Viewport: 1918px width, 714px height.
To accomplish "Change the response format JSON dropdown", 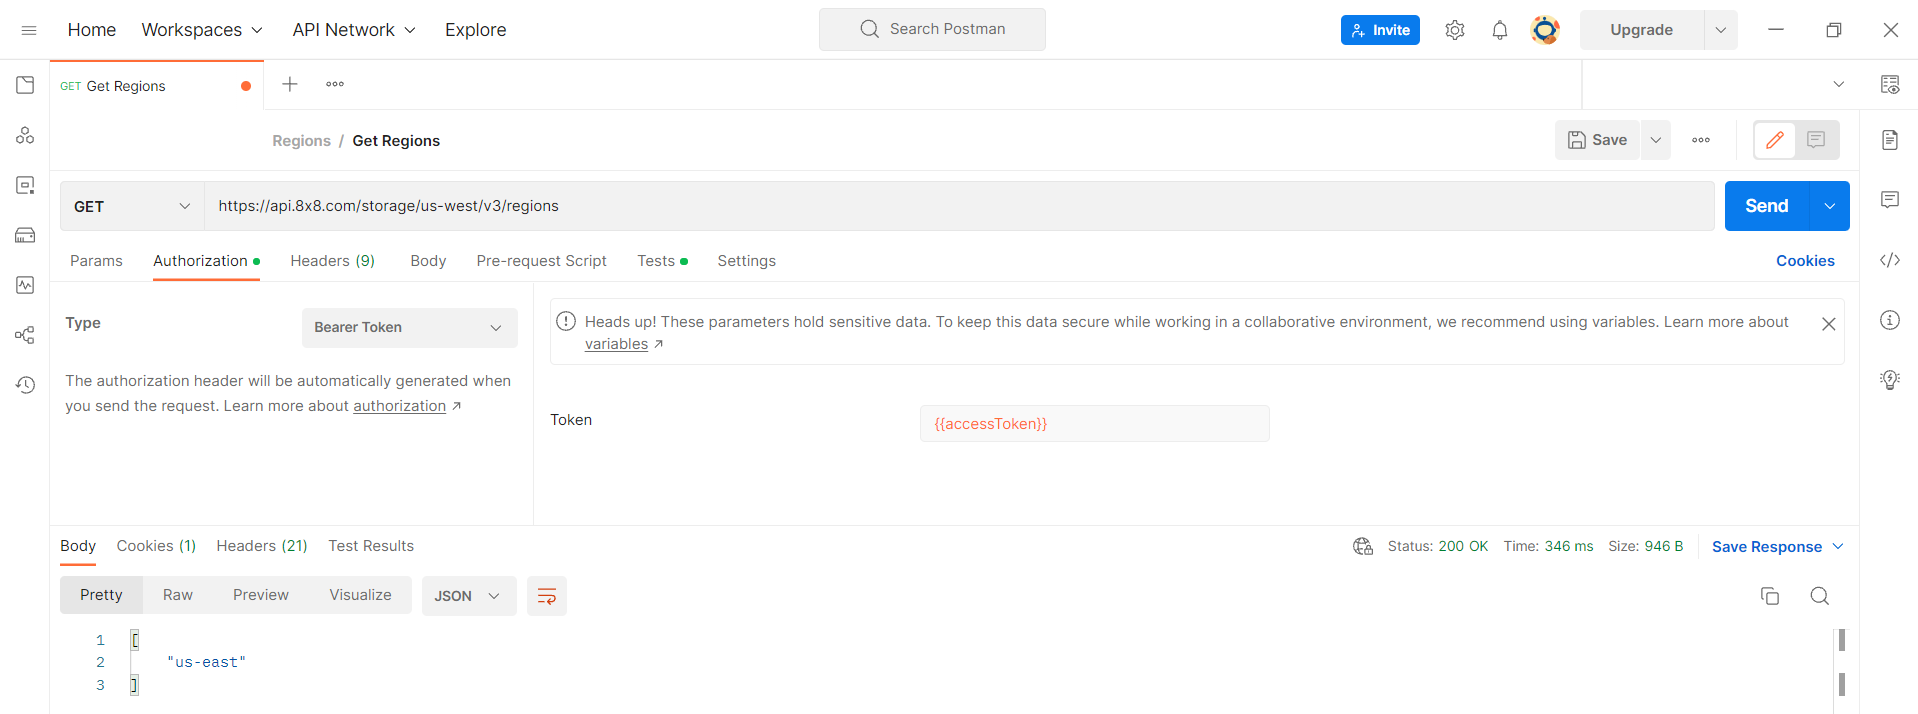I will (x=469, y=596).
